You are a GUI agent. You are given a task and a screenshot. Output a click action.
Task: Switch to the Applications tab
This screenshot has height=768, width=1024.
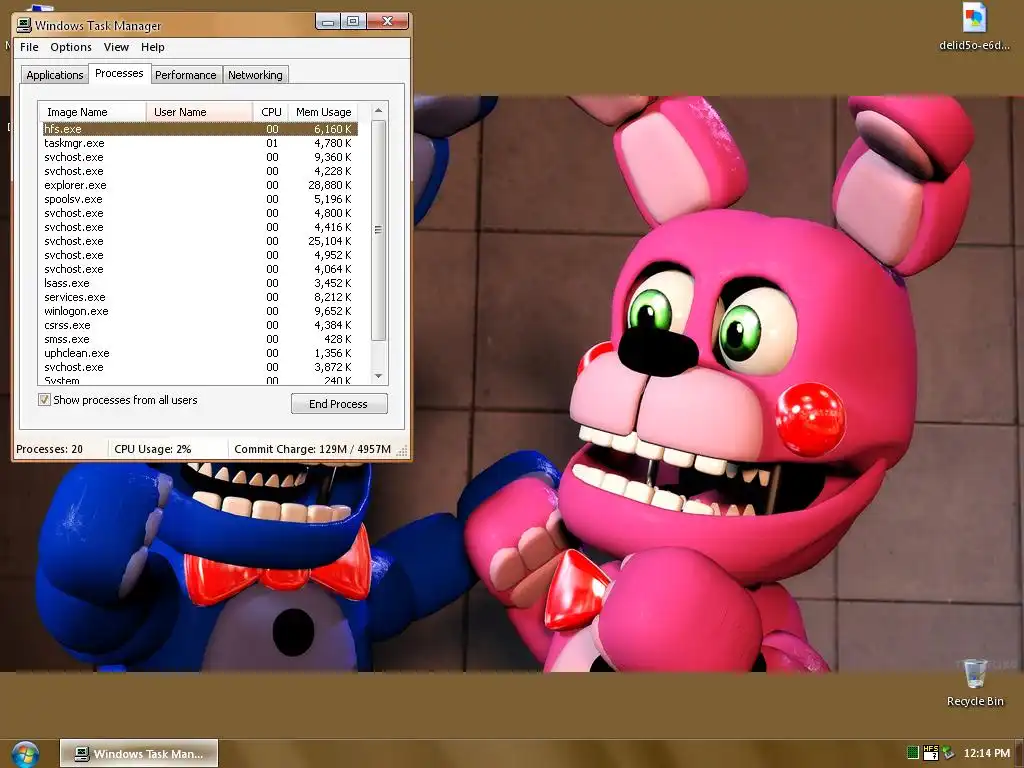[55, 75]
